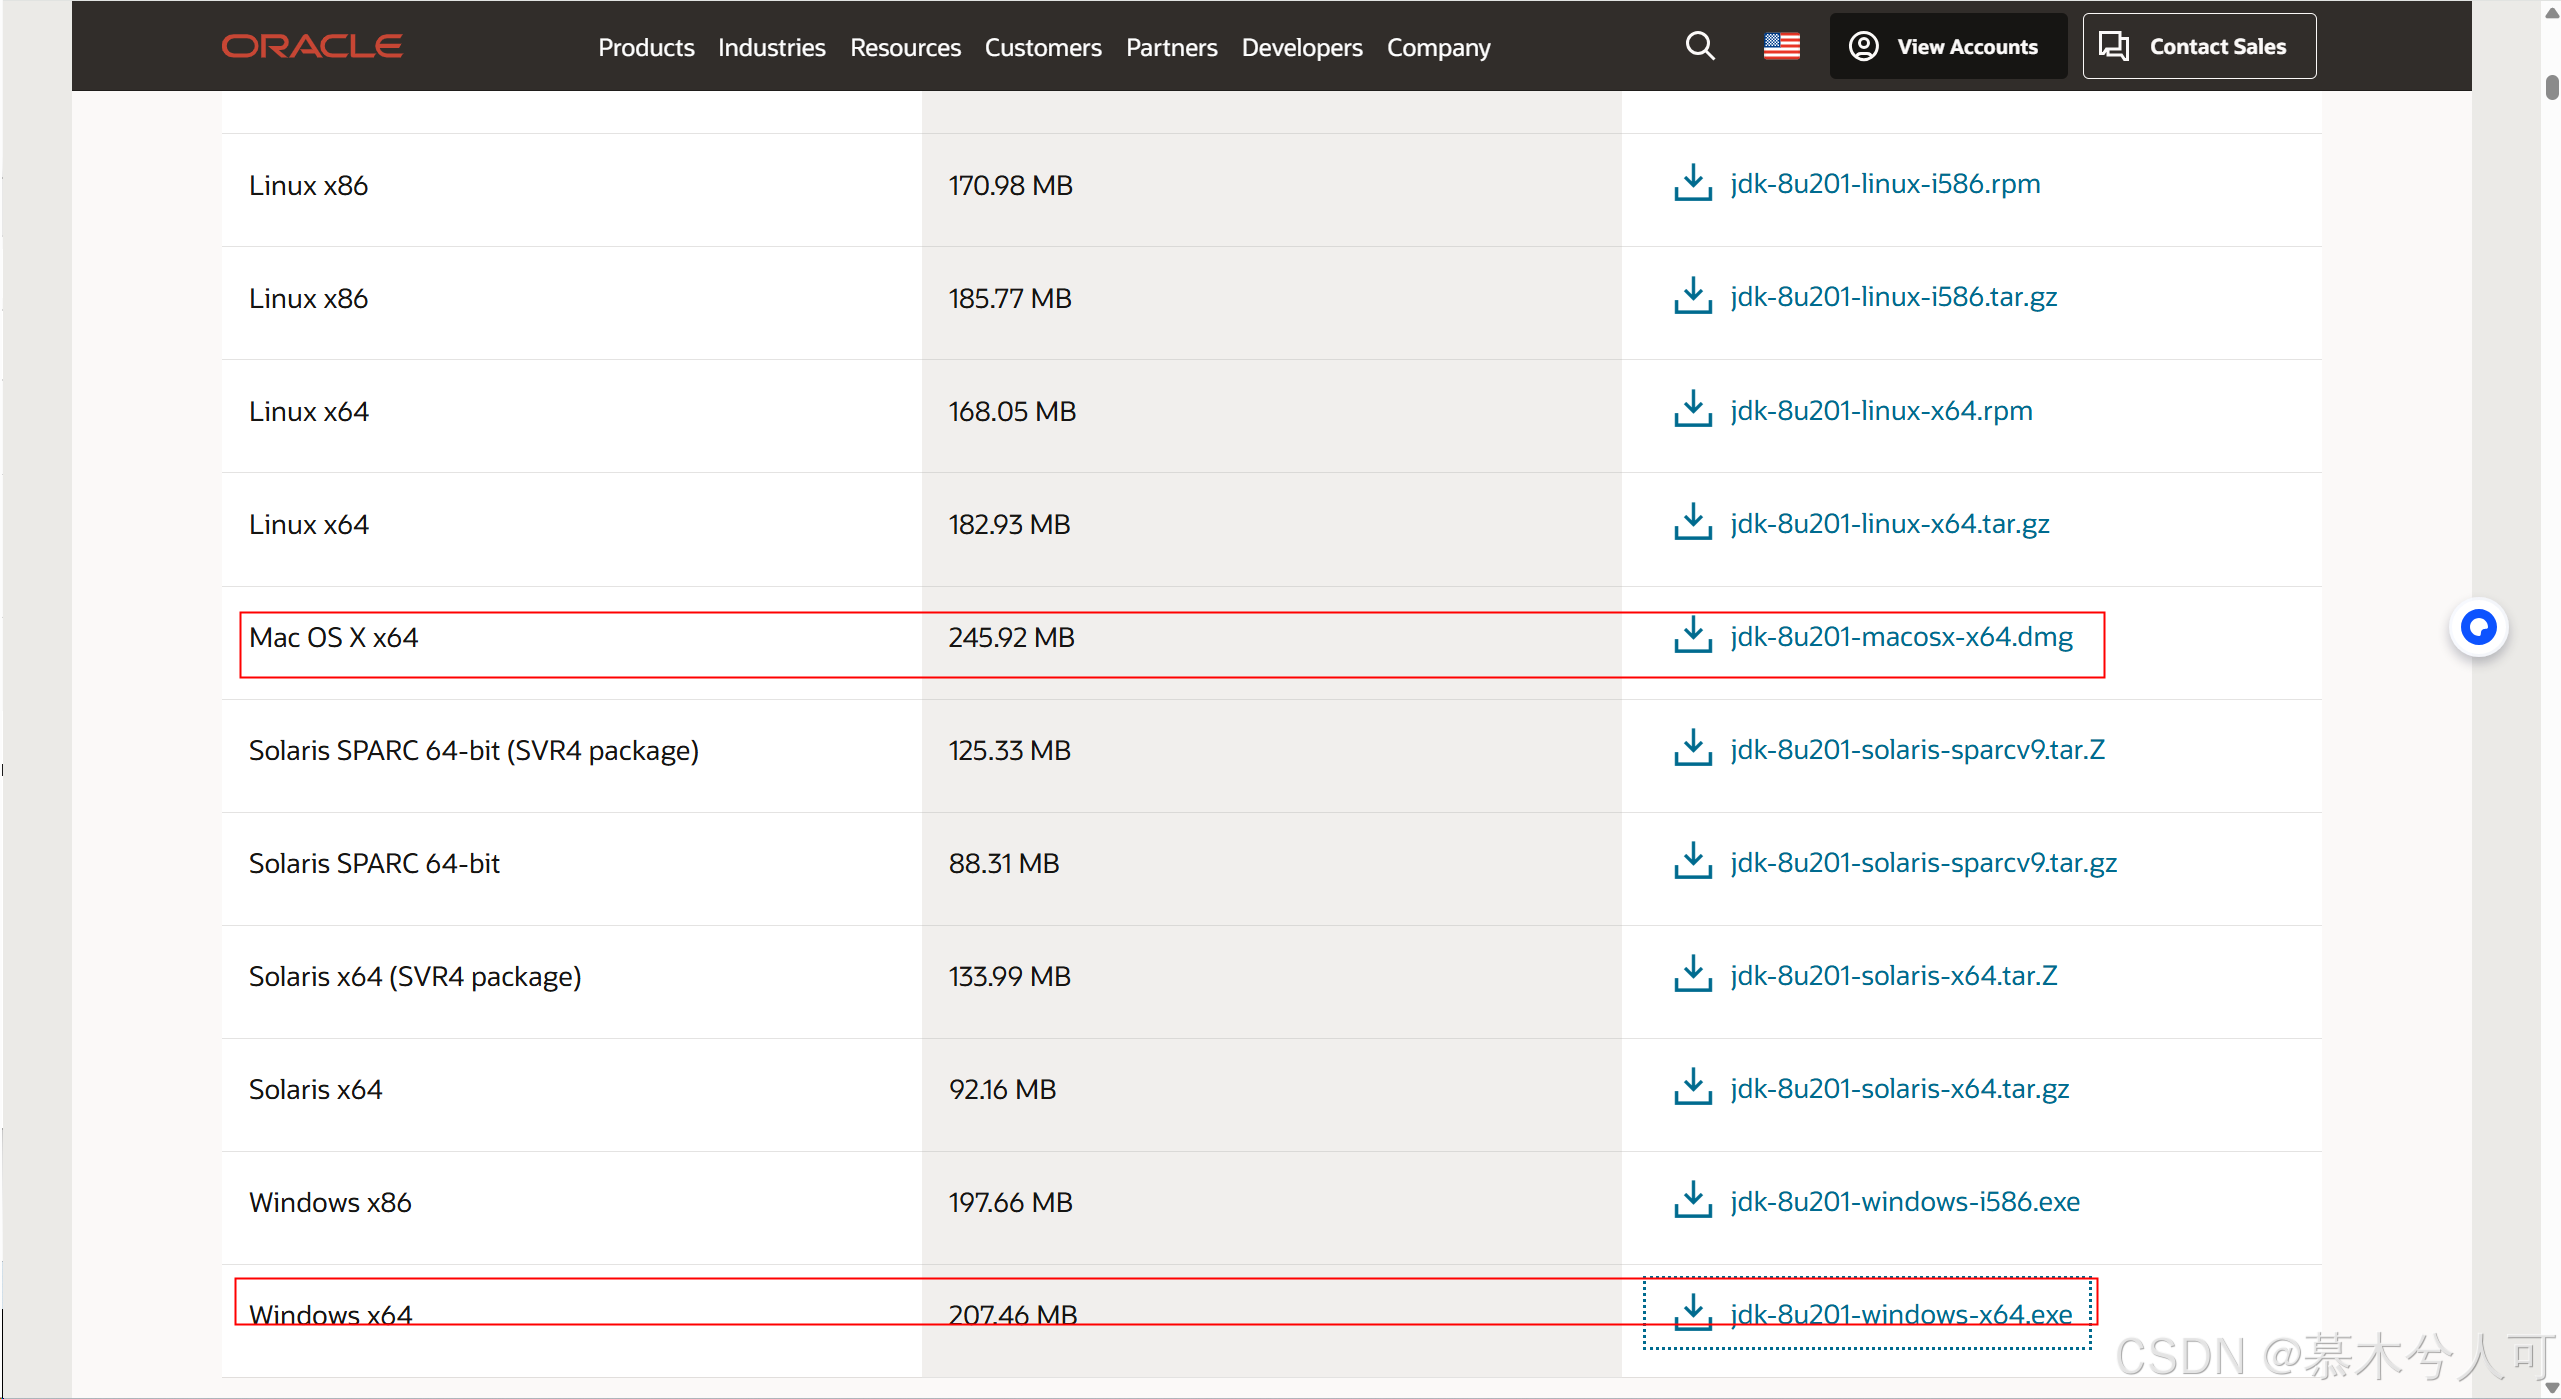Click the Contact Sales button
Screen dimensions: 2561x1399
(x=2199, y=46)
